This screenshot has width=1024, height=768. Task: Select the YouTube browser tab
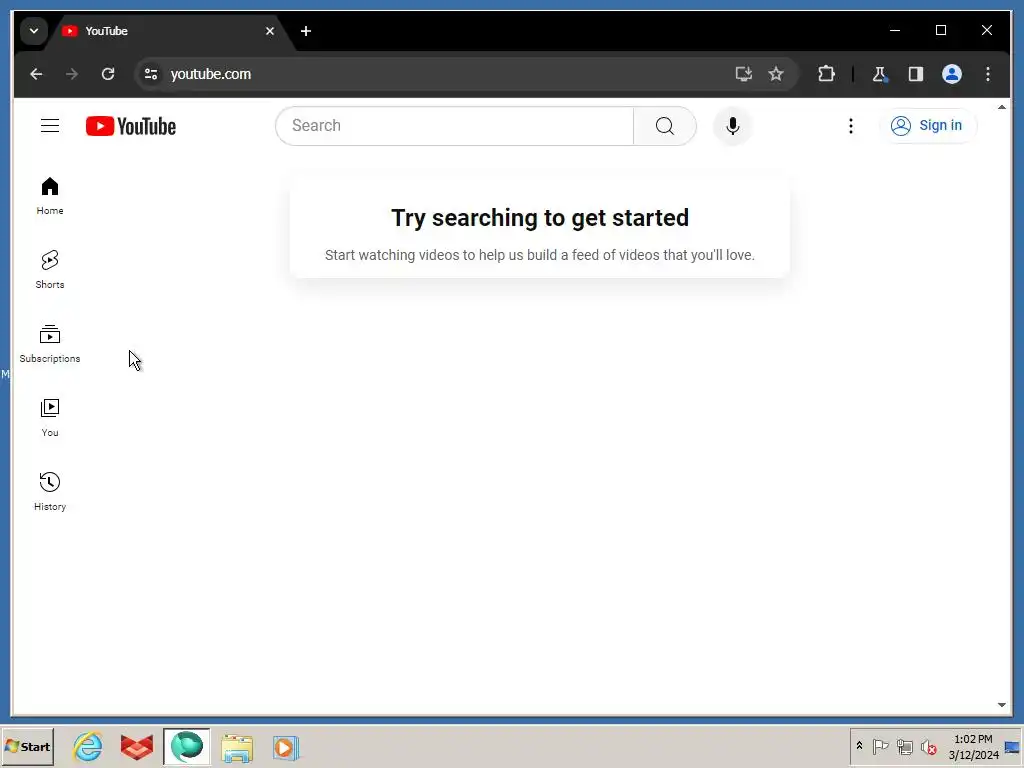[167, 31]
